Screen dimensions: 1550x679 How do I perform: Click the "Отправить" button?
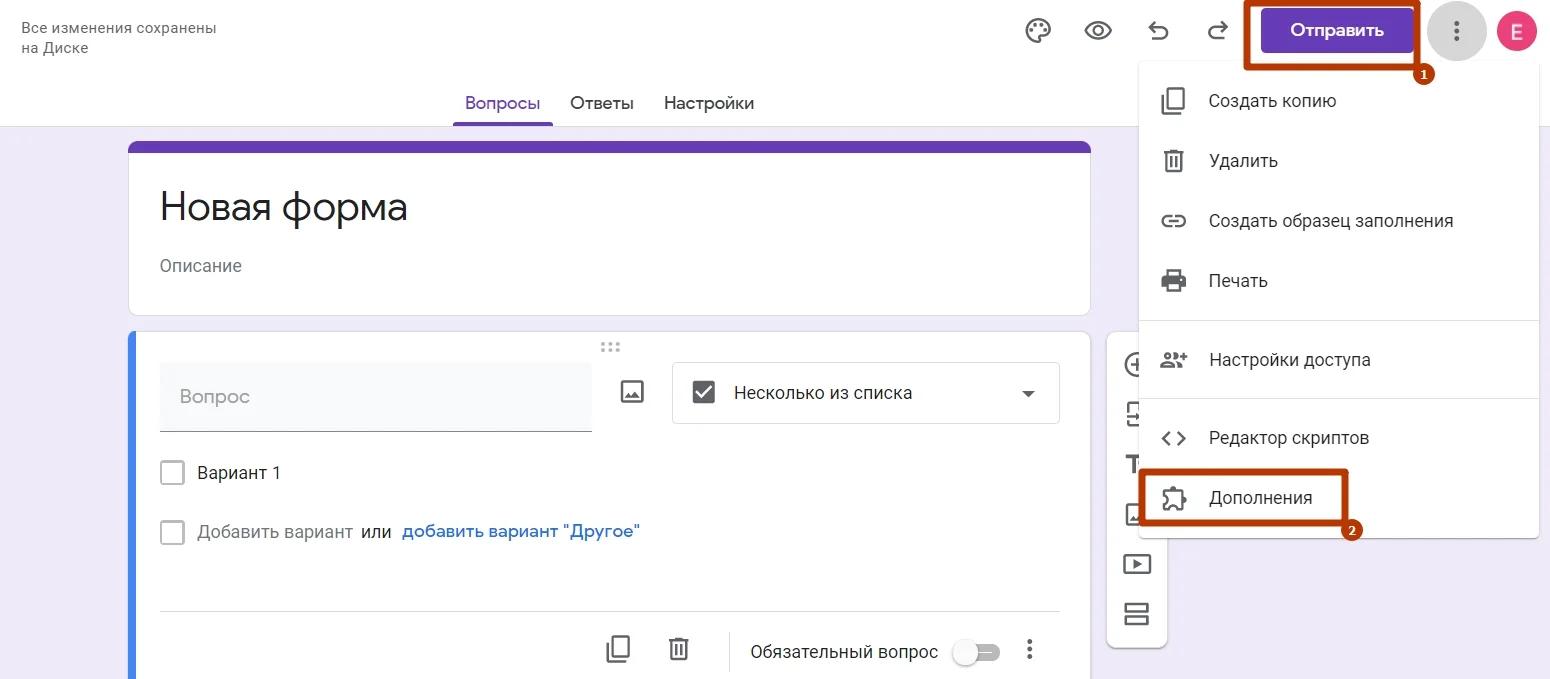1336,31
